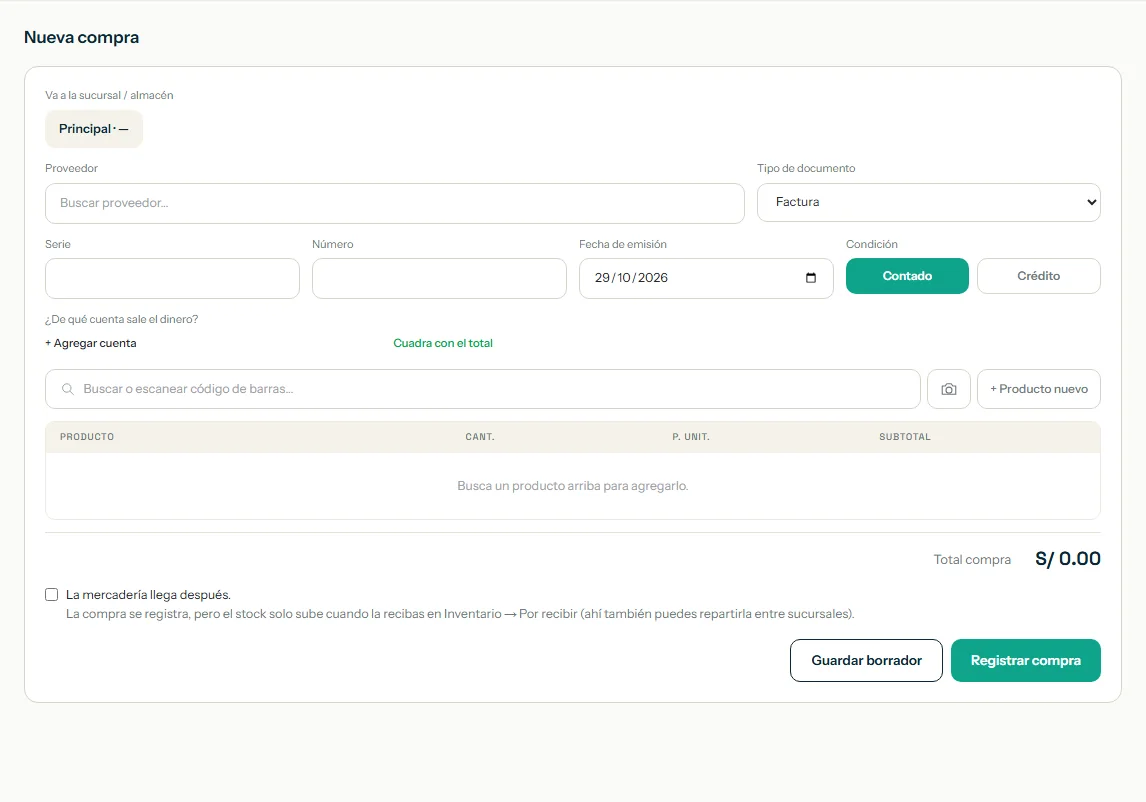Open the Tipo de documento dropdown
The width and height of the screenshot is (1146, 802).
(x=928, y=203)
